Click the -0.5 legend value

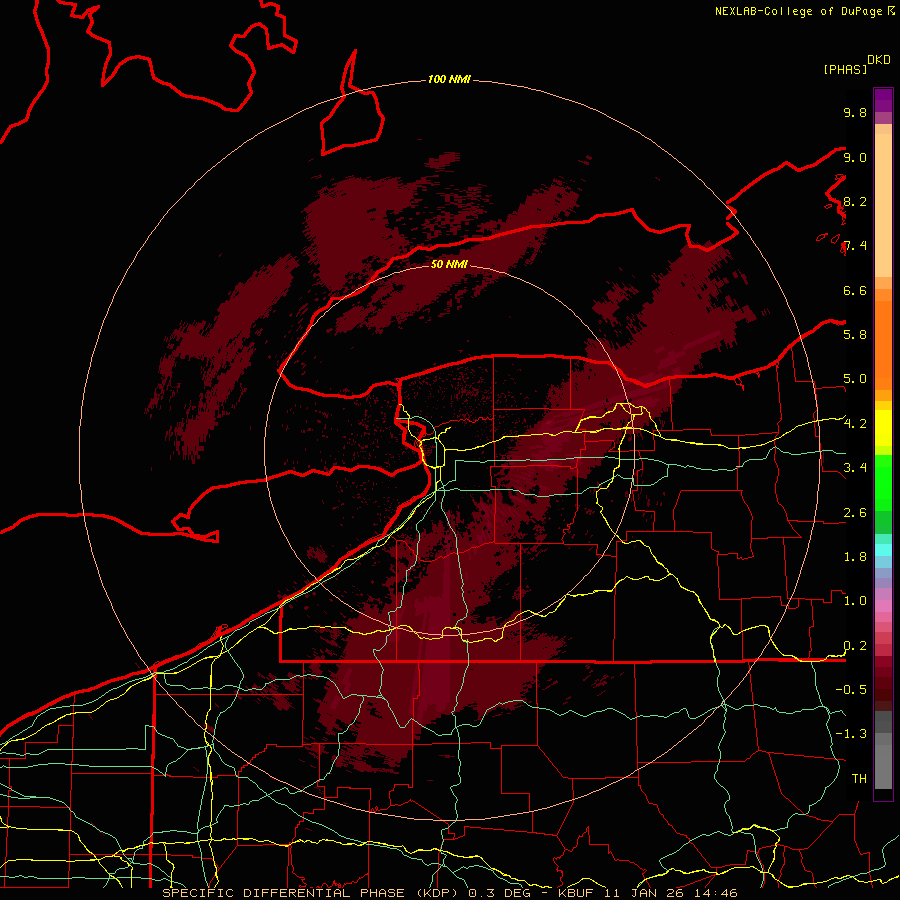(851, 689)
